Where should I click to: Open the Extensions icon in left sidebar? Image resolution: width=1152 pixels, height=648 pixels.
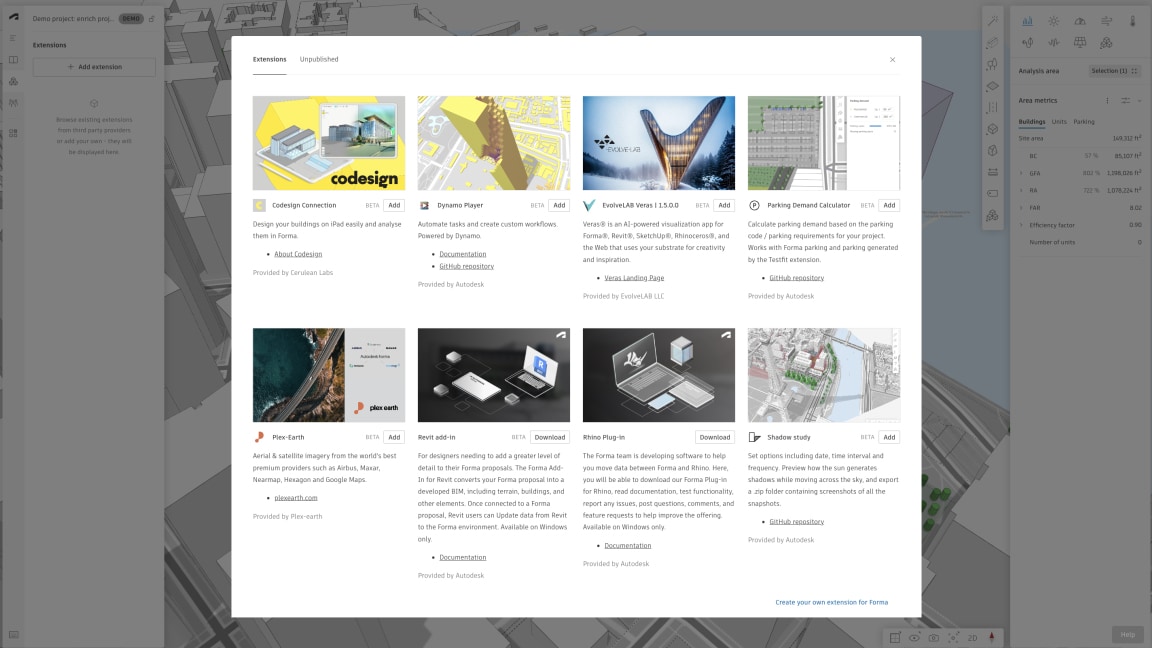13,132
